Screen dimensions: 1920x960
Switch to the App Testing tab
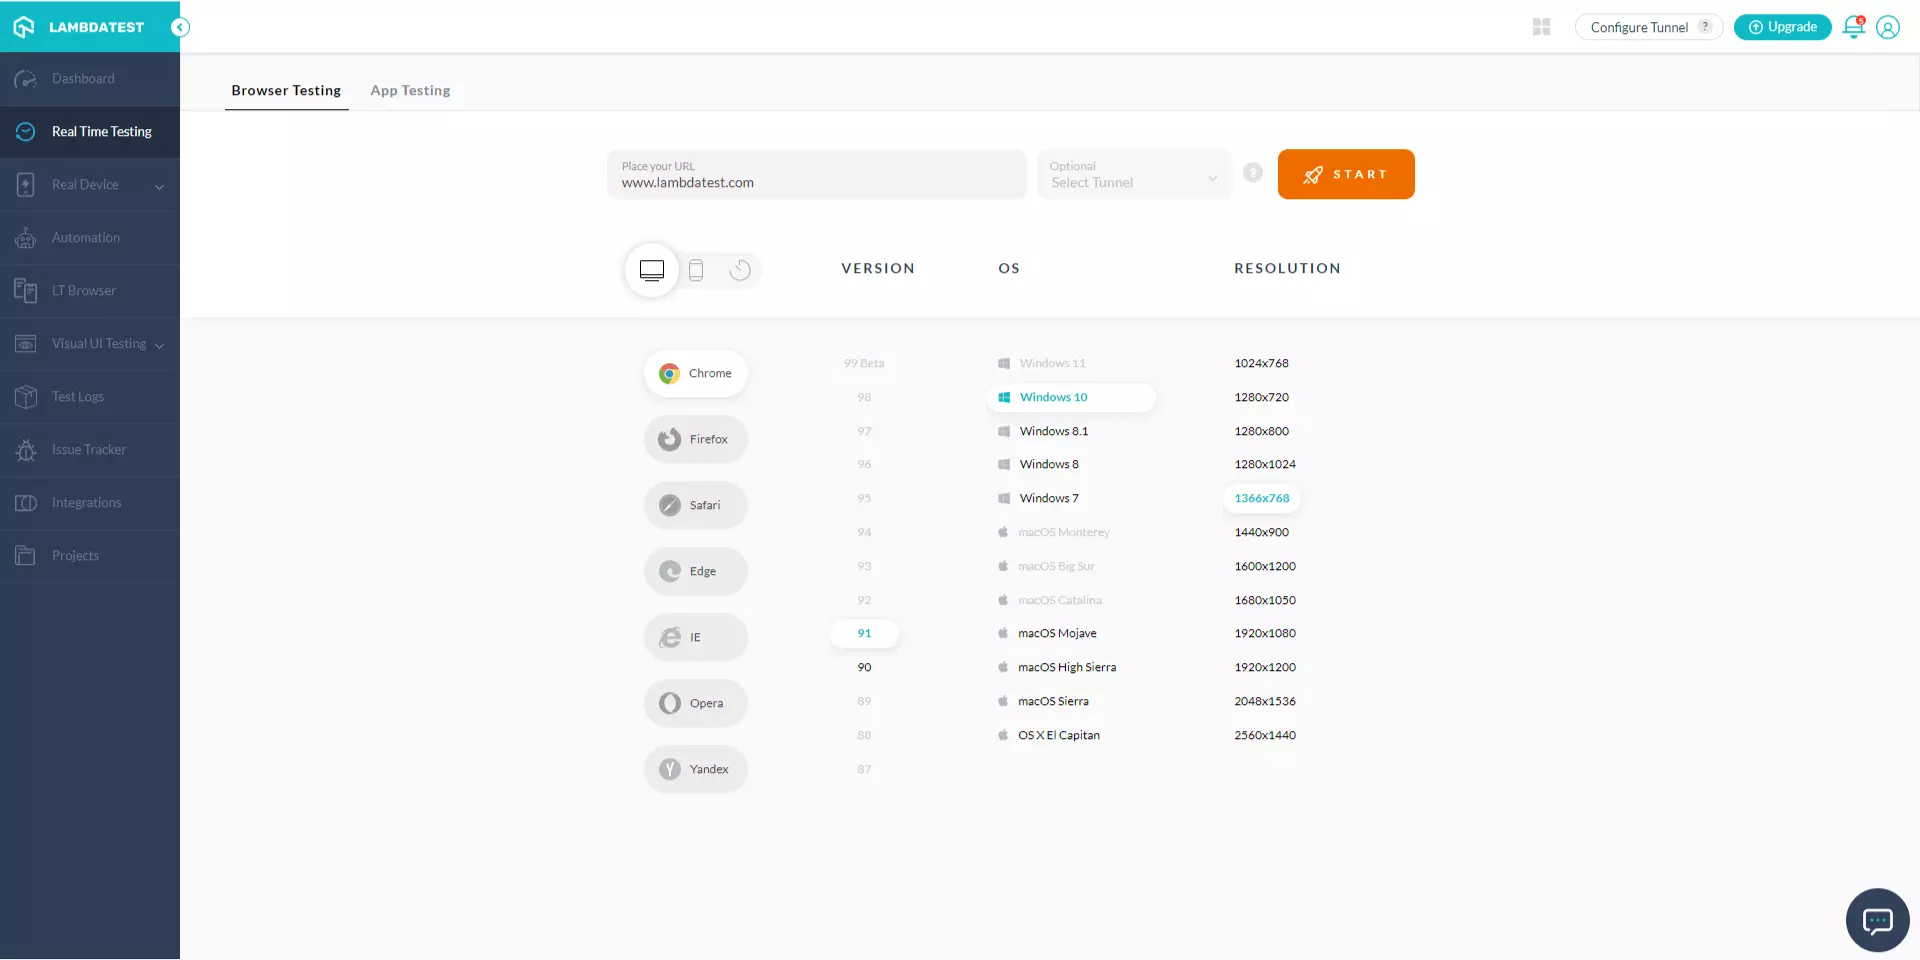[410, 90]
